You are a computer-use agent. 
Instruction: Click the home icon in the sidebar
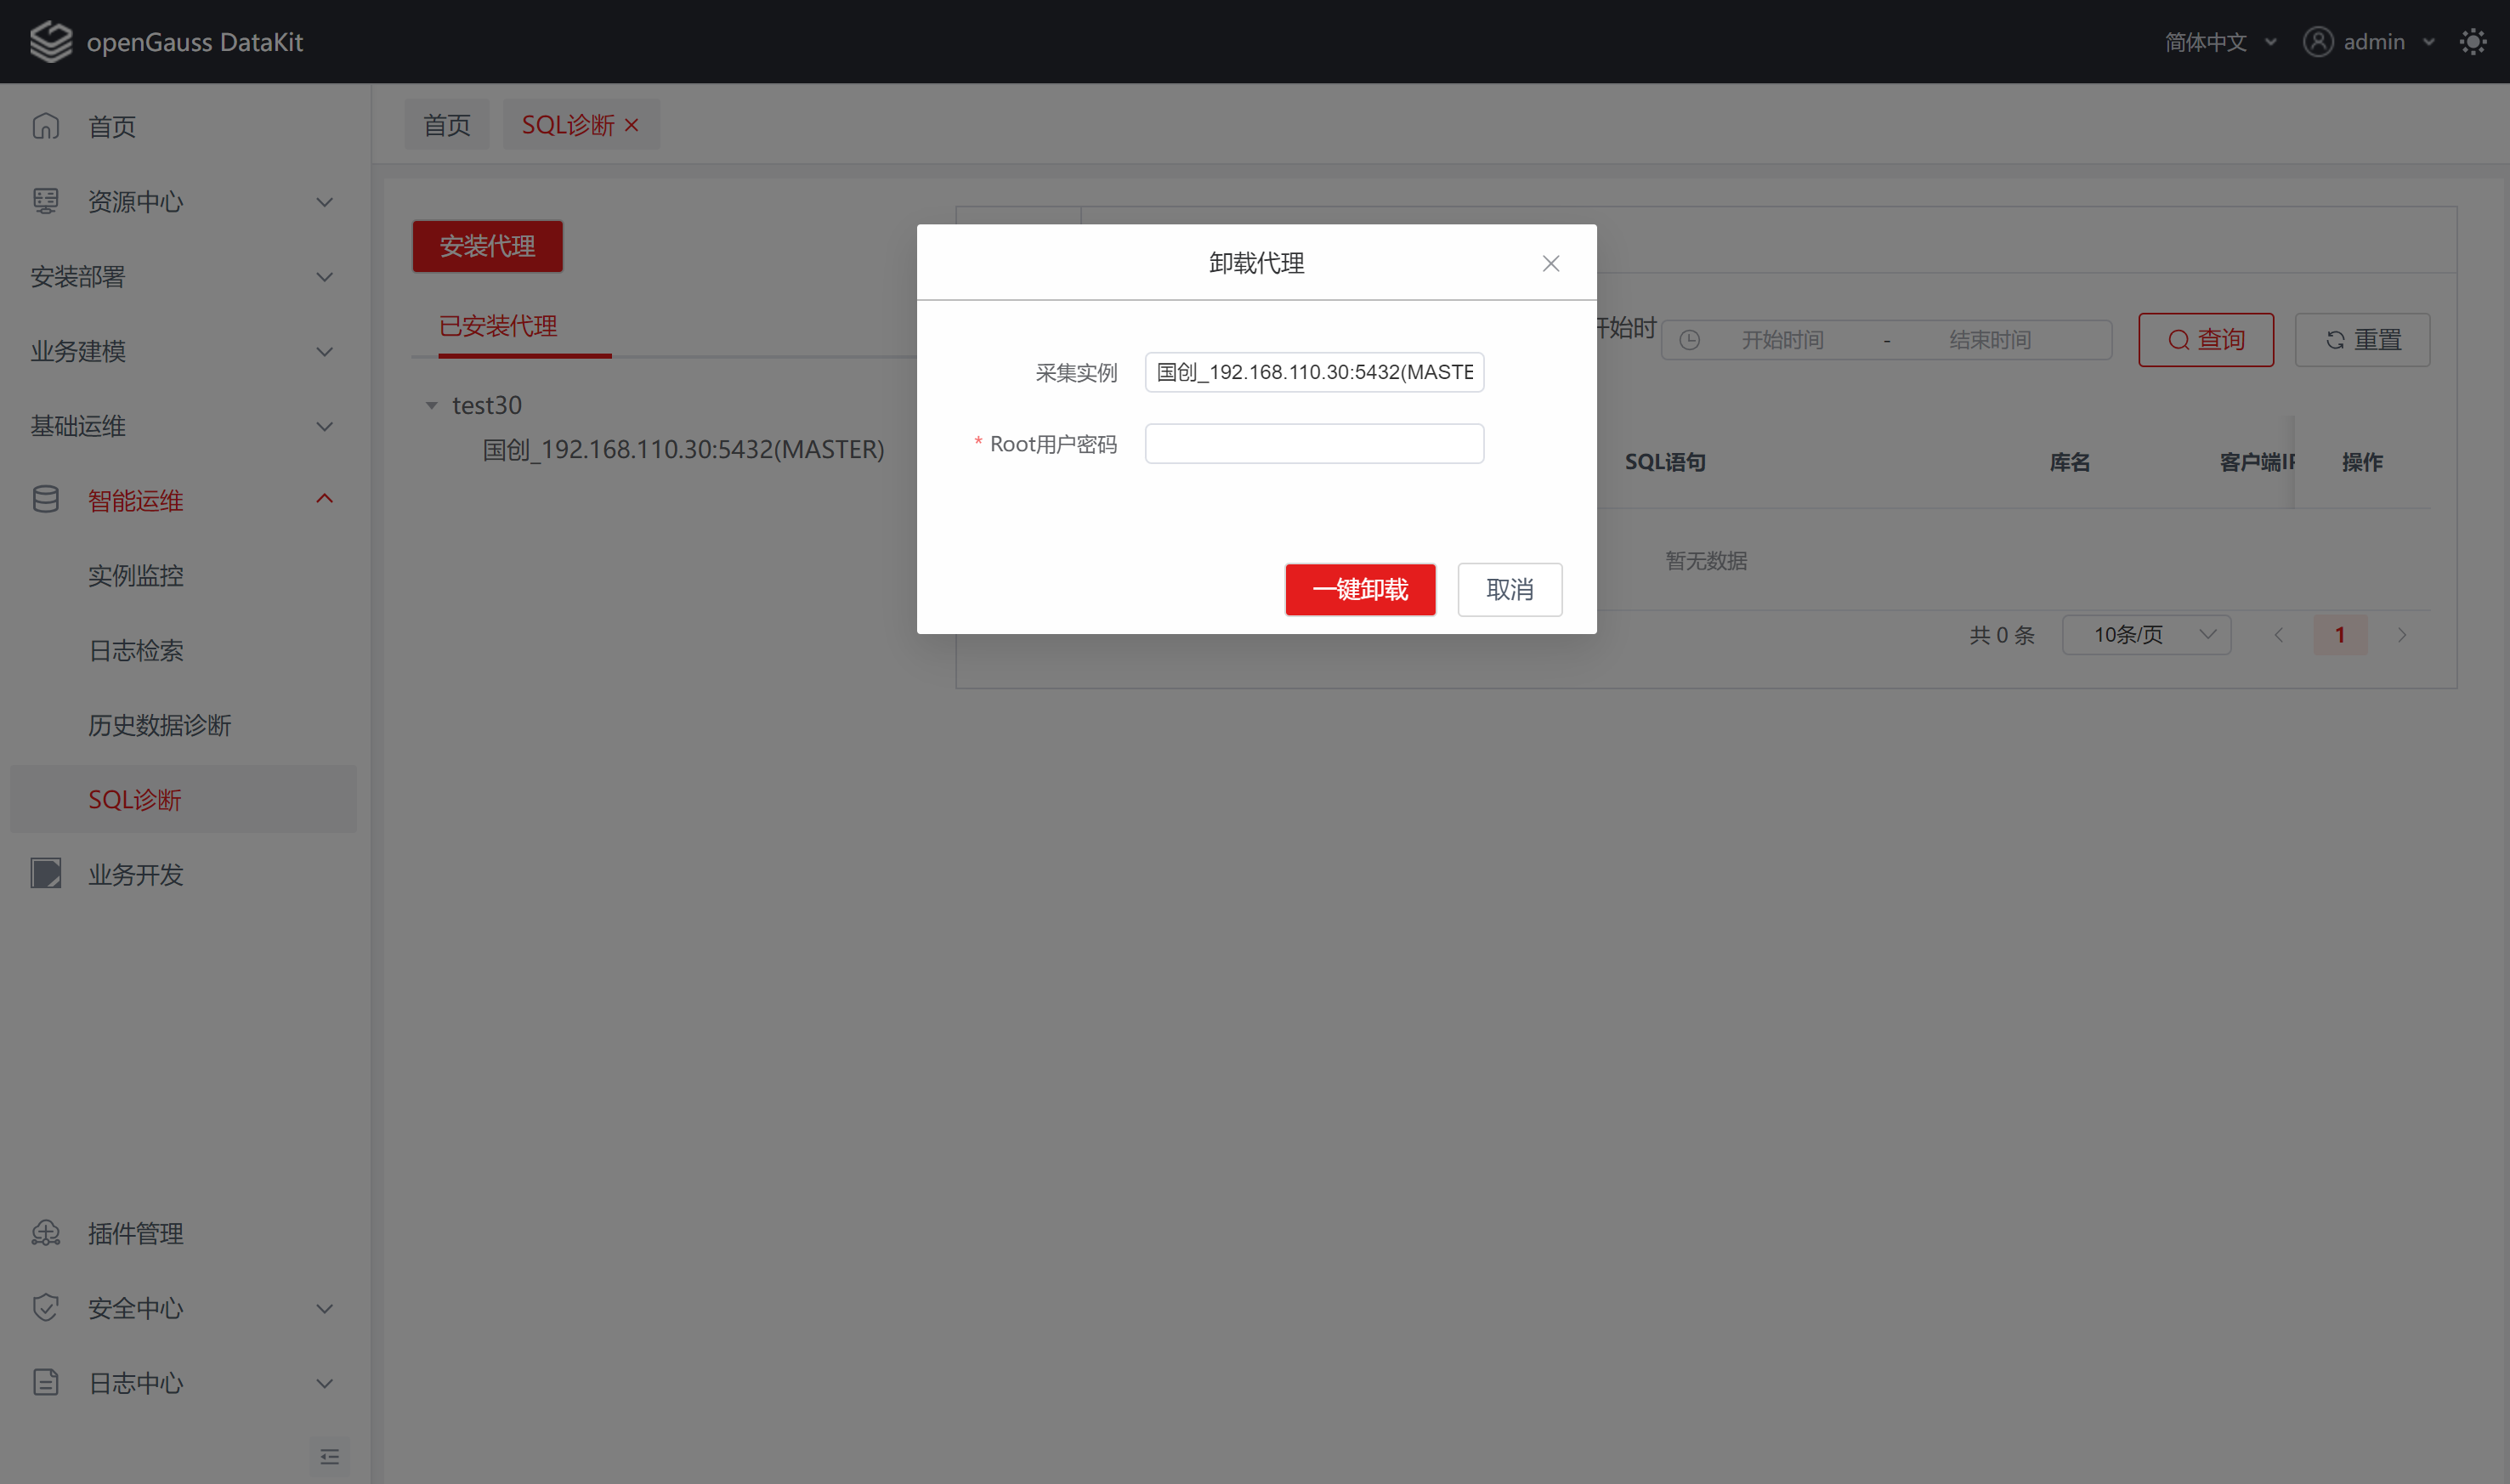point(46,126)
